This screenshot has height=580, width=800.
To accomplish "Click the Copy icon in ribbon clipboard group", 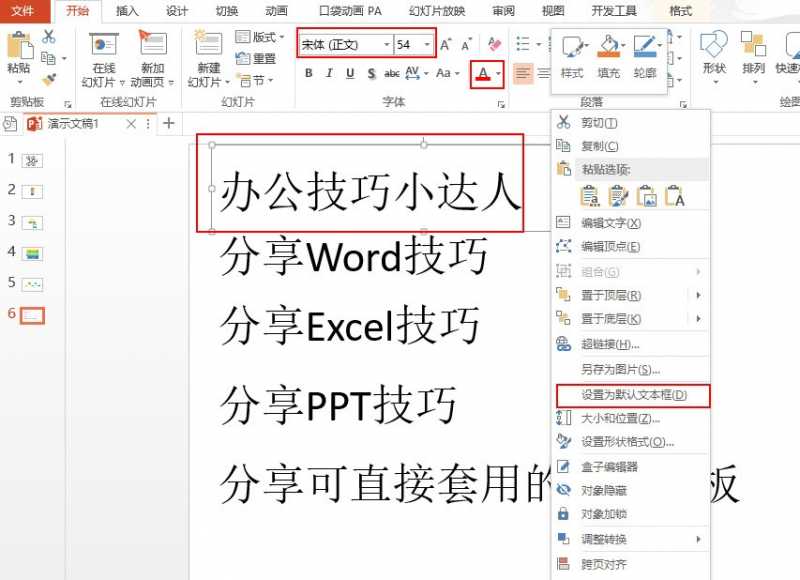I will pyautogui.click(x=48, y=58).
